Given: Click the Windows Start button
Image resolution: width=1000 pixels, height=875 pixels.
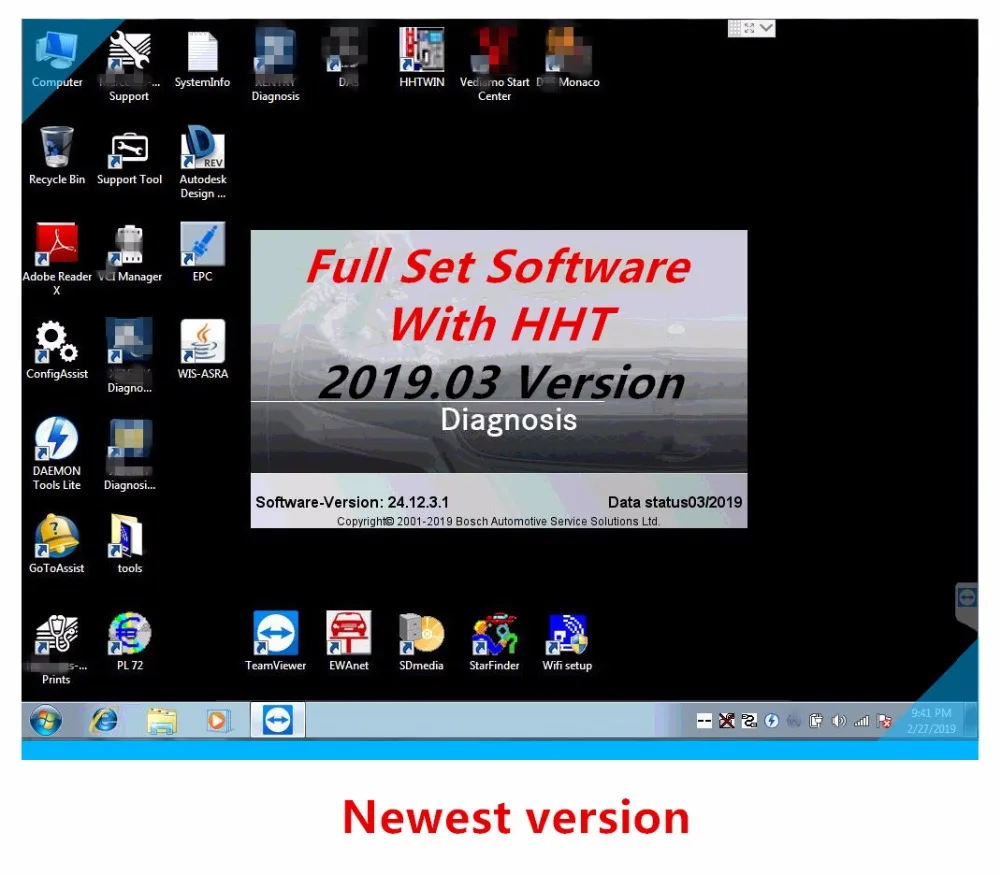Looking at the screenshot, I should point(46,721).
